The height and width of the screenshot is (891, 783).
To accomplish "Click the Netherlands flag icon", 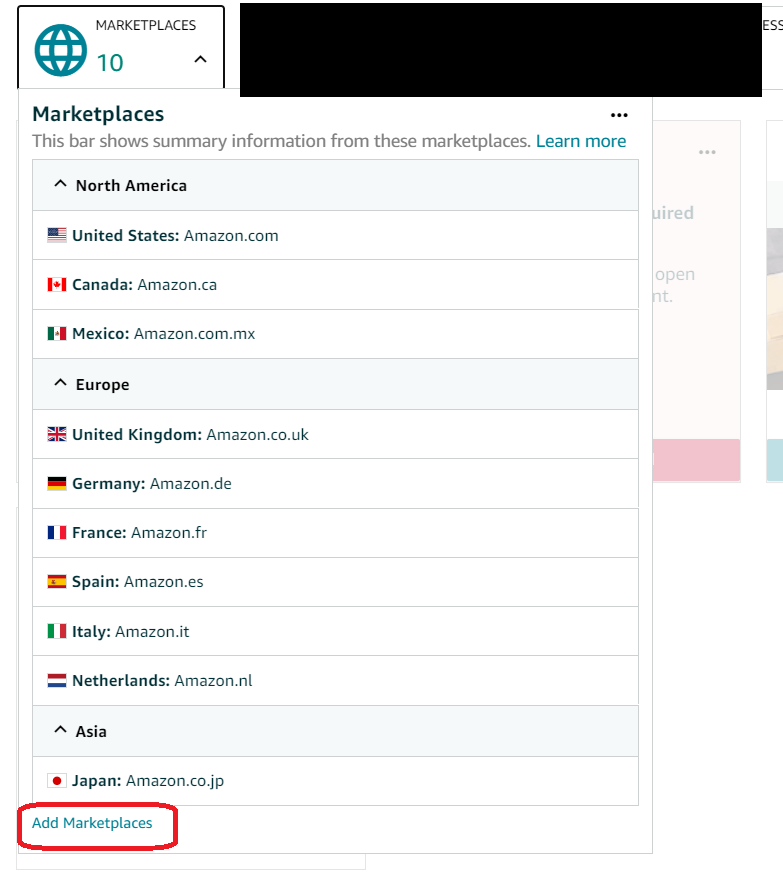I will tap(57, 680).
